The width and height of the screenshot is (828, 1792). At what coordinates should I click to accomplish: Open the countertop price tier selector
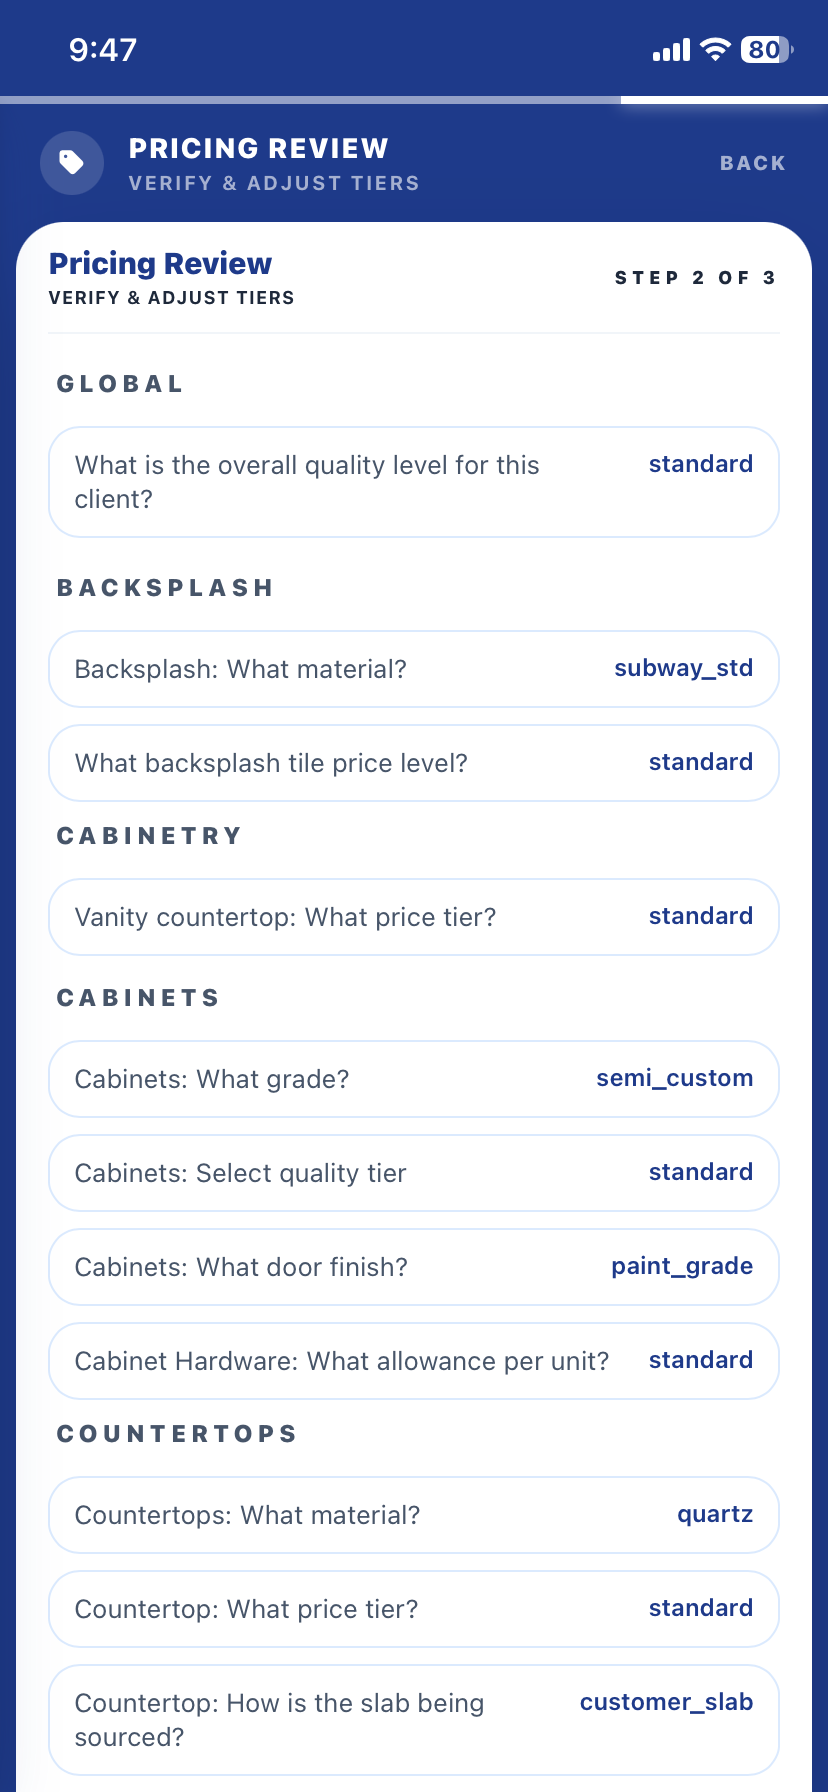point(413,1608)
